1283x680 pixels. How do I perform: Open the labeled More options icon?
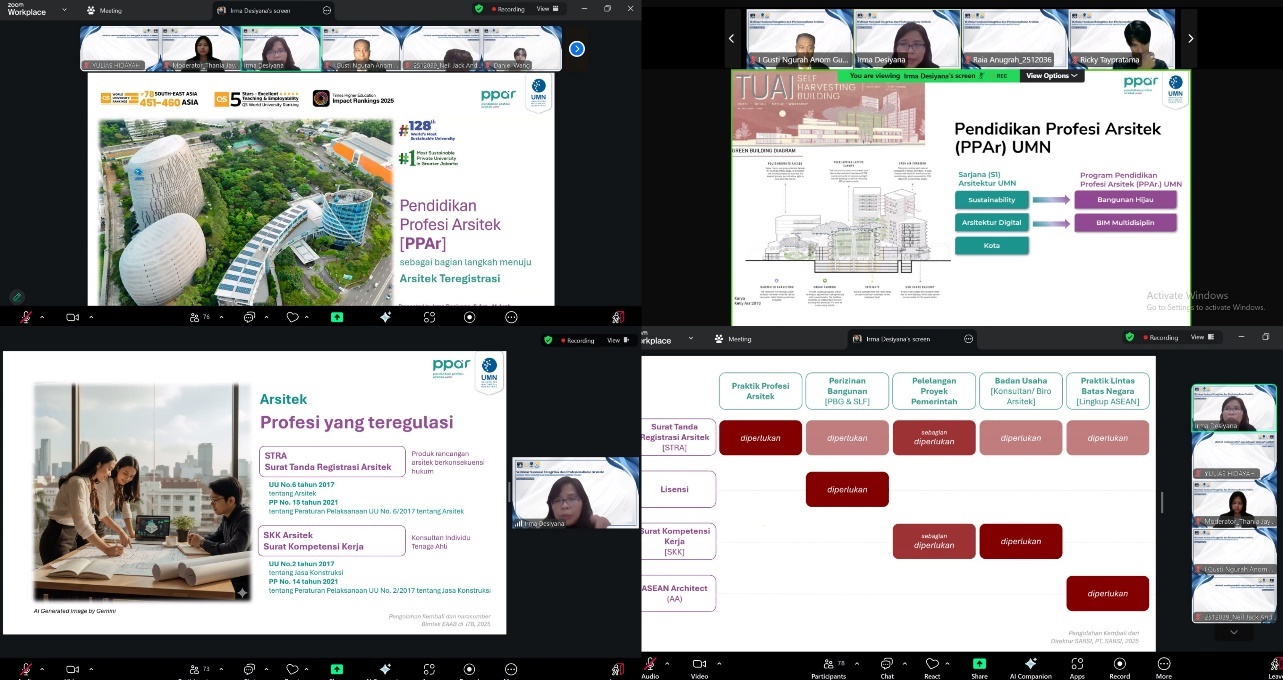click(x=1163, y=665)
